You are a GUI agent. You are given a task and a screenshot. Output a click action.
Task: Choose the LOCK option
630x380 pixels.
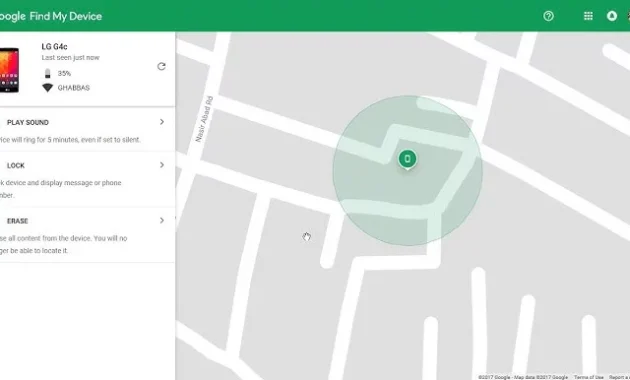coord(87,180)
